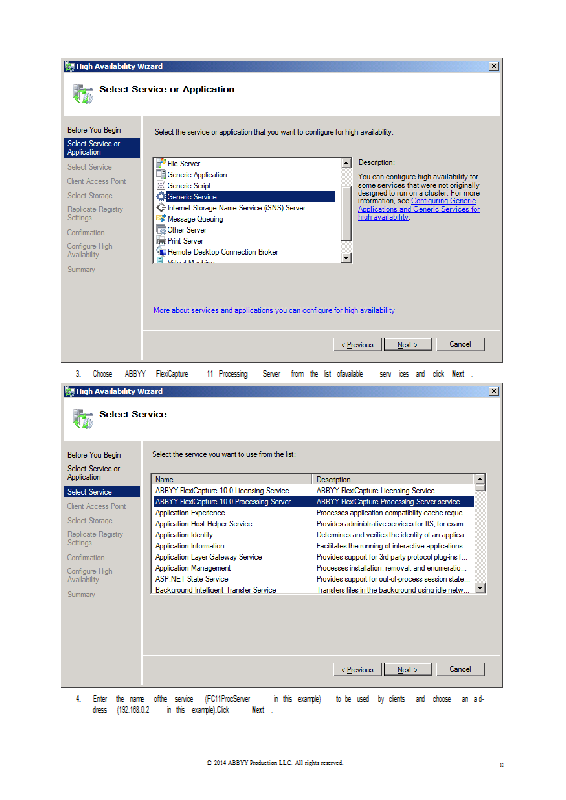Click scroll-up arrow of service type list
This screenshot has height=800, width=566.
347,163
